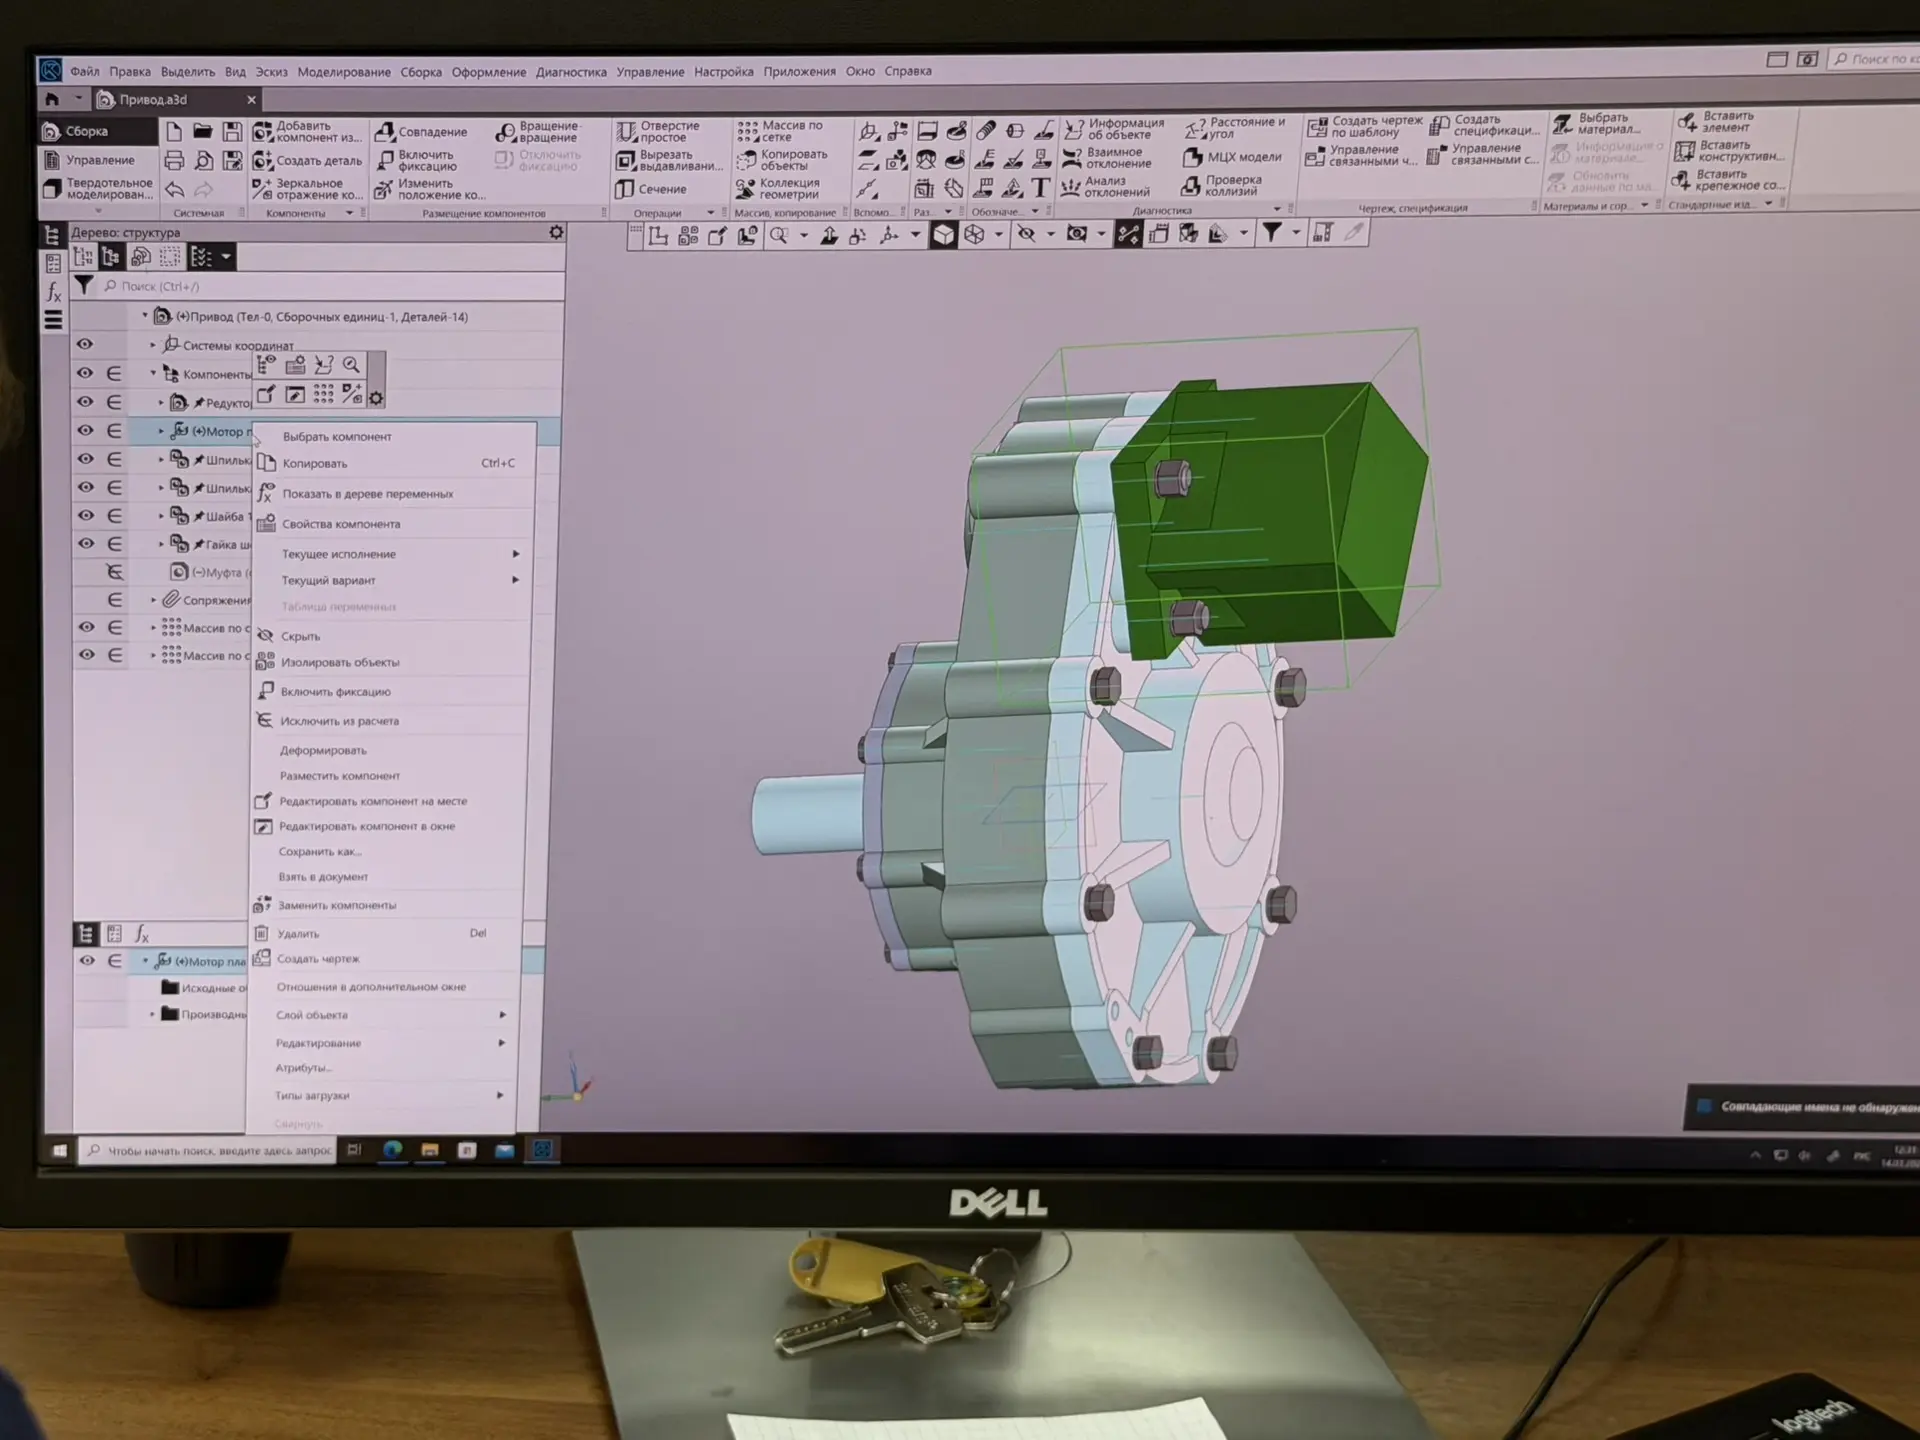
Task: Expand the 'Сопряжения' tree node
Action: tap(153, 600)
